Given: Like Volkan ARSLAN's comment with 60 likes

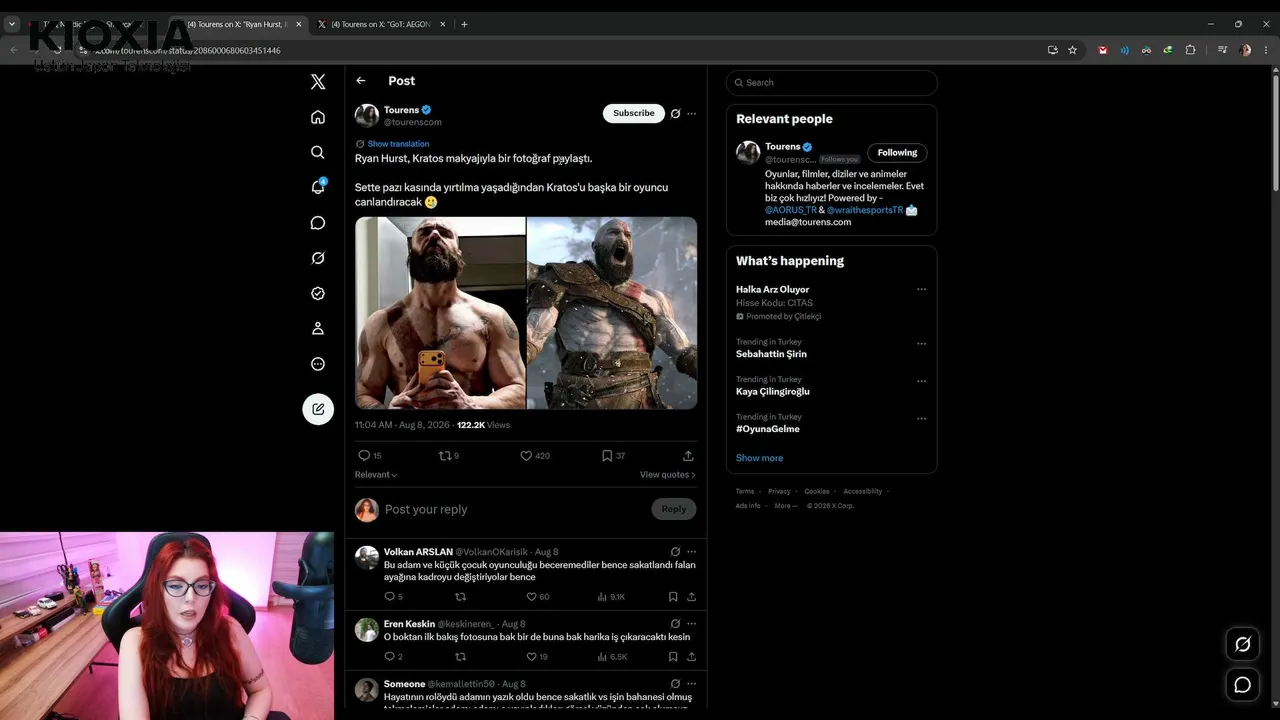Looking at the screenshot, I should [x=538, y=597].
